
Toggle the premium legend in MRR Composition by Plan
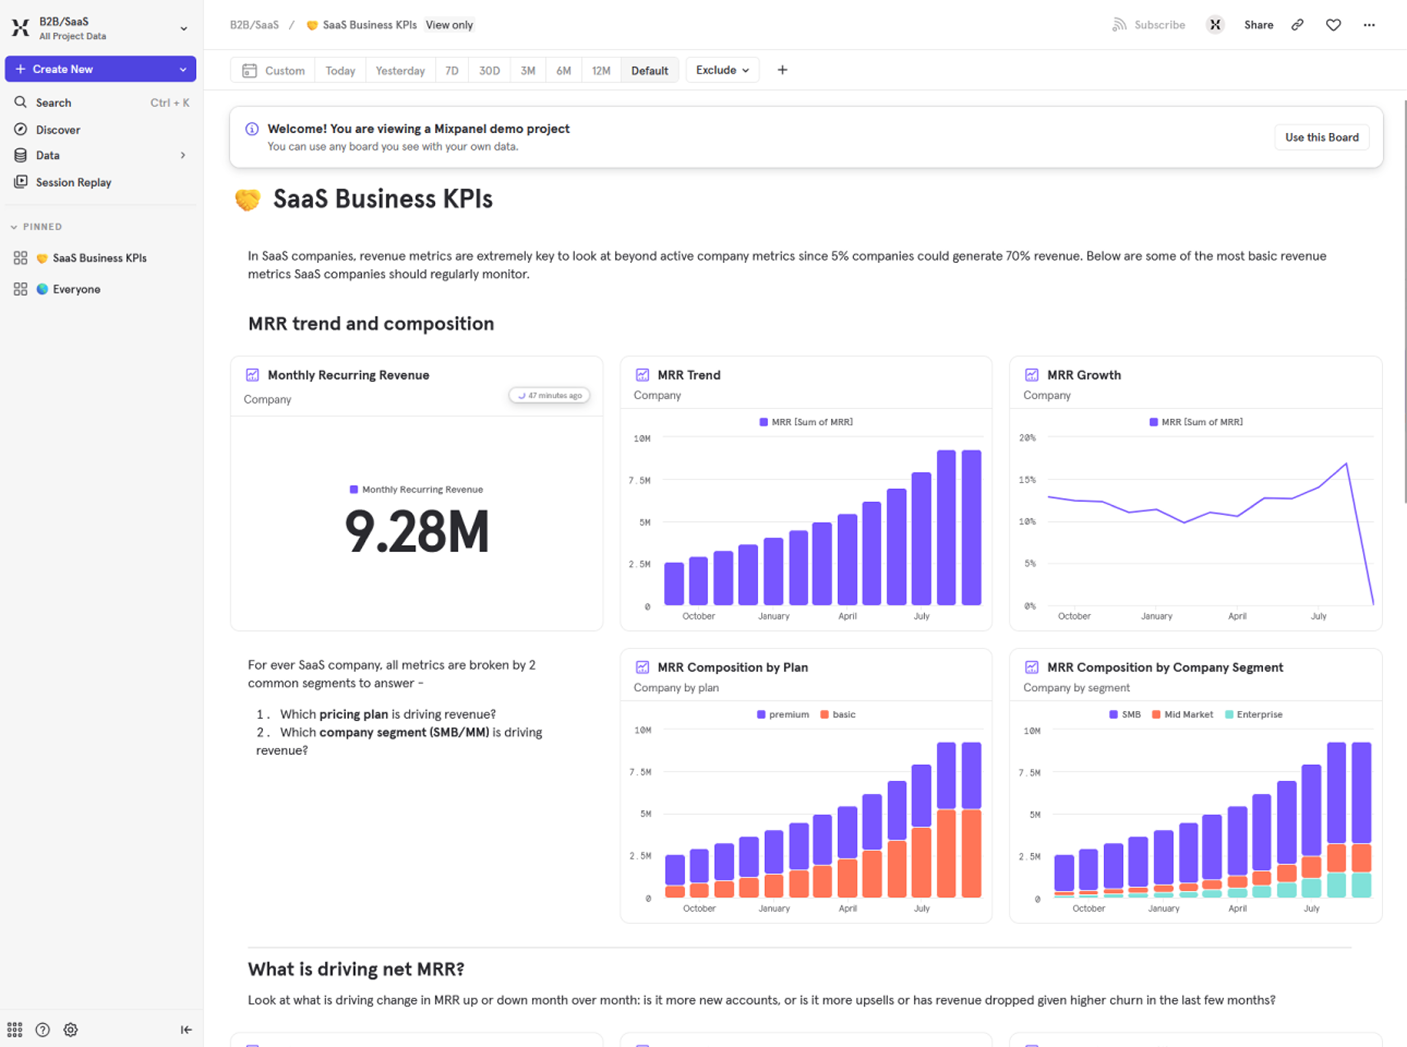(x=783, y=714)
